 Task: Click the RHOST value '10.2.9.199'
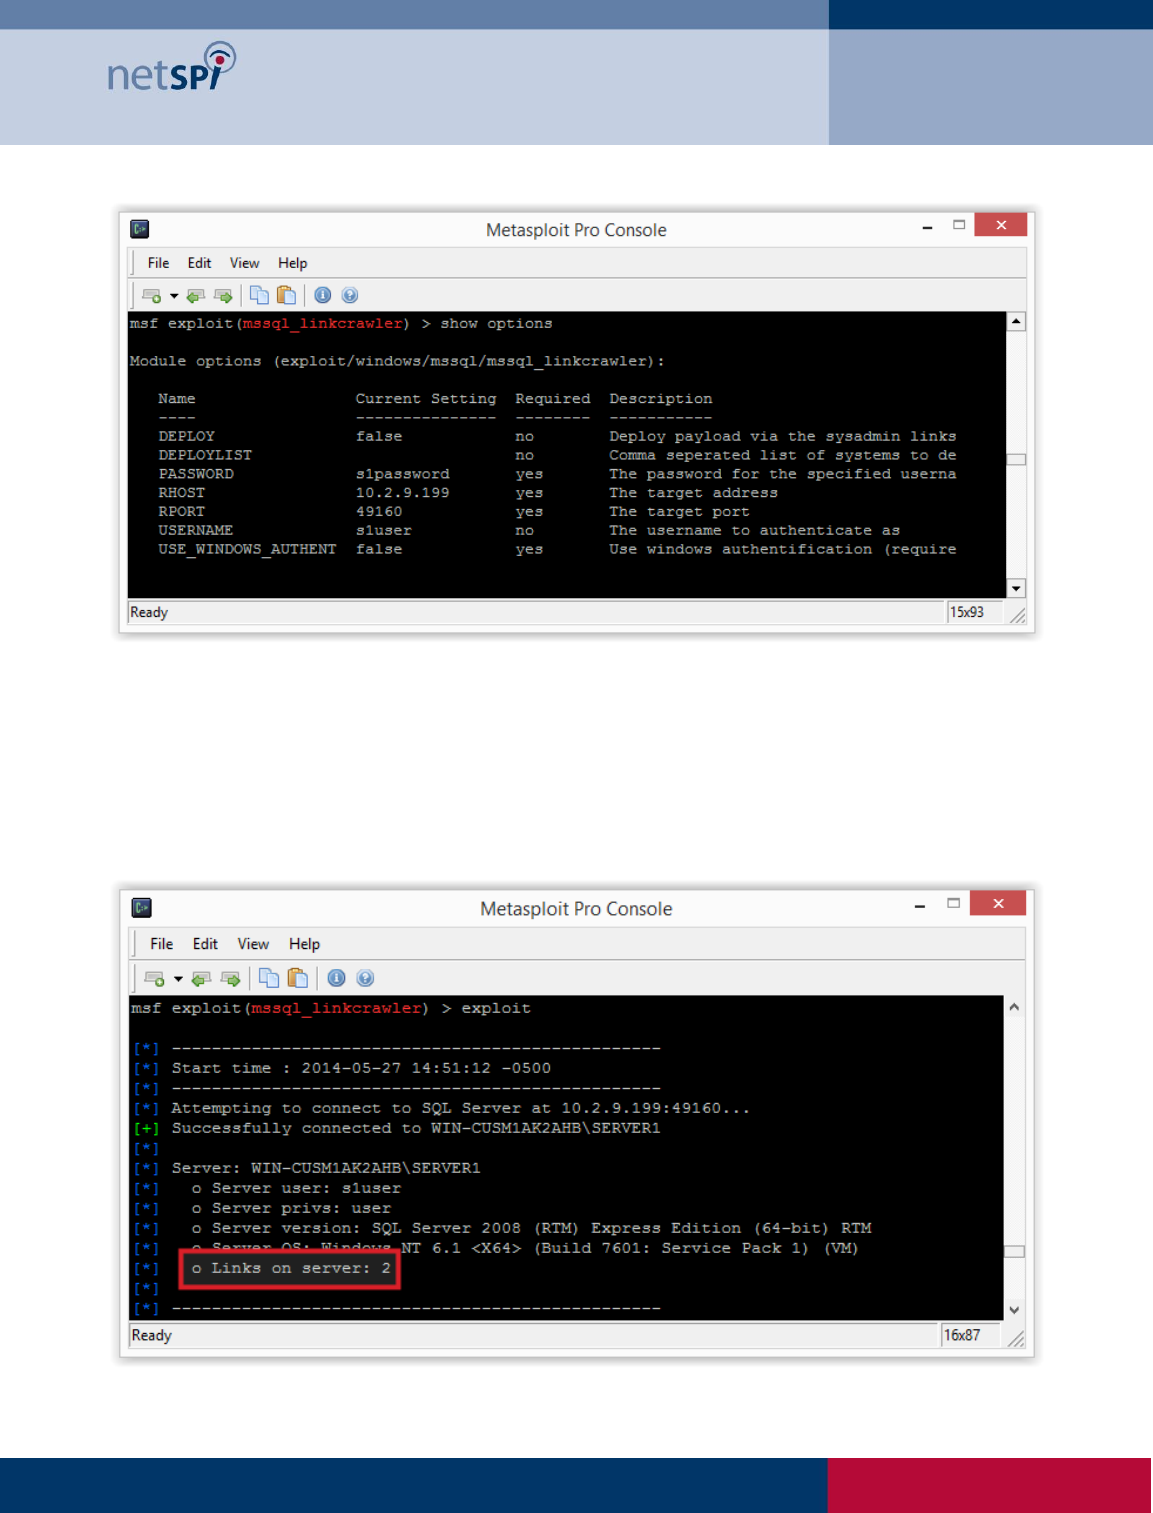point(403,493)
